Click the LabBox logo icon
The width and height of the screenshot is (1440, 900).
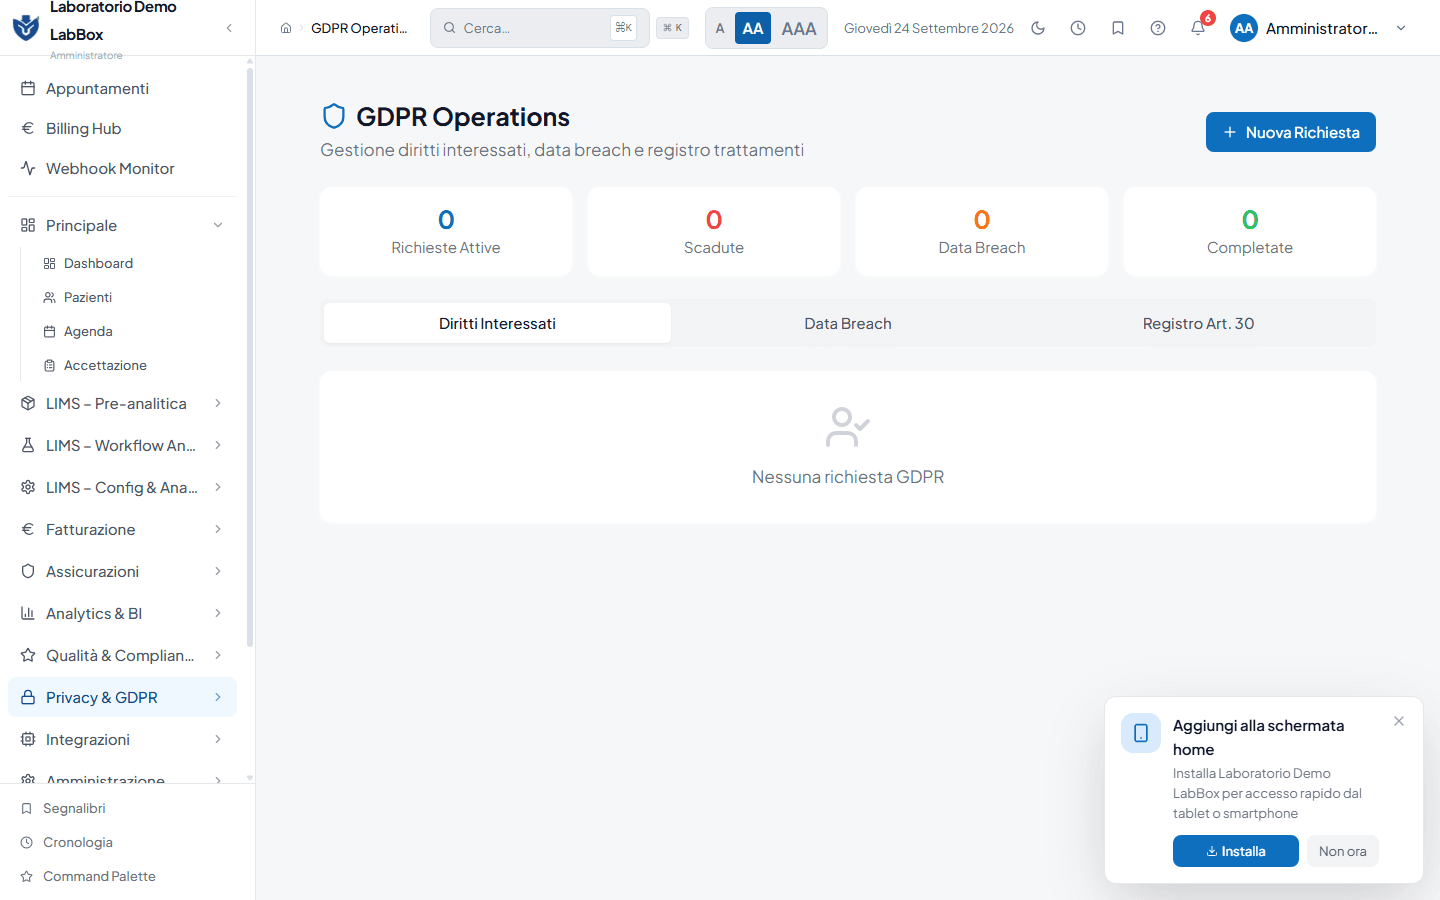click(x=26, y=27)
